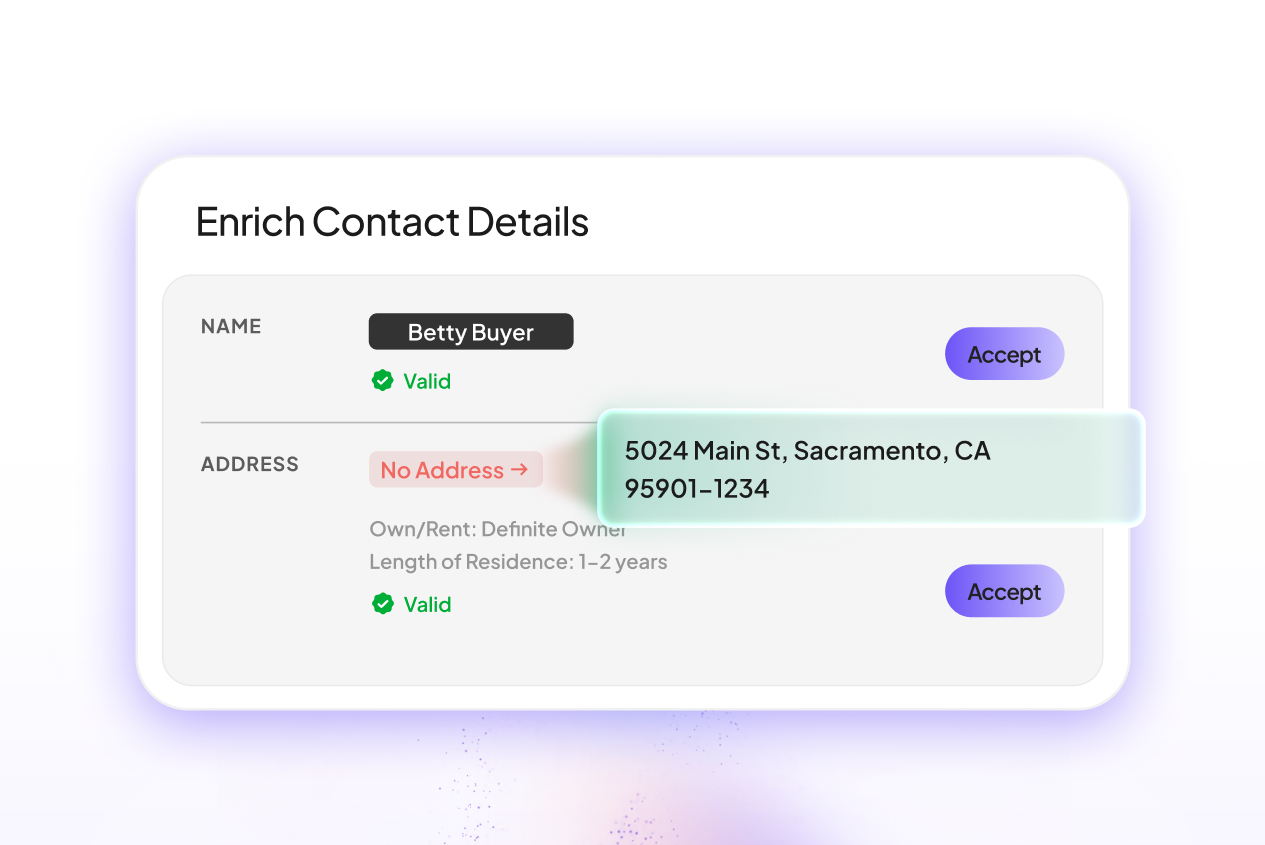Click the Valid status text under name
Screen dimensions: 1265x845
(427, 381)
